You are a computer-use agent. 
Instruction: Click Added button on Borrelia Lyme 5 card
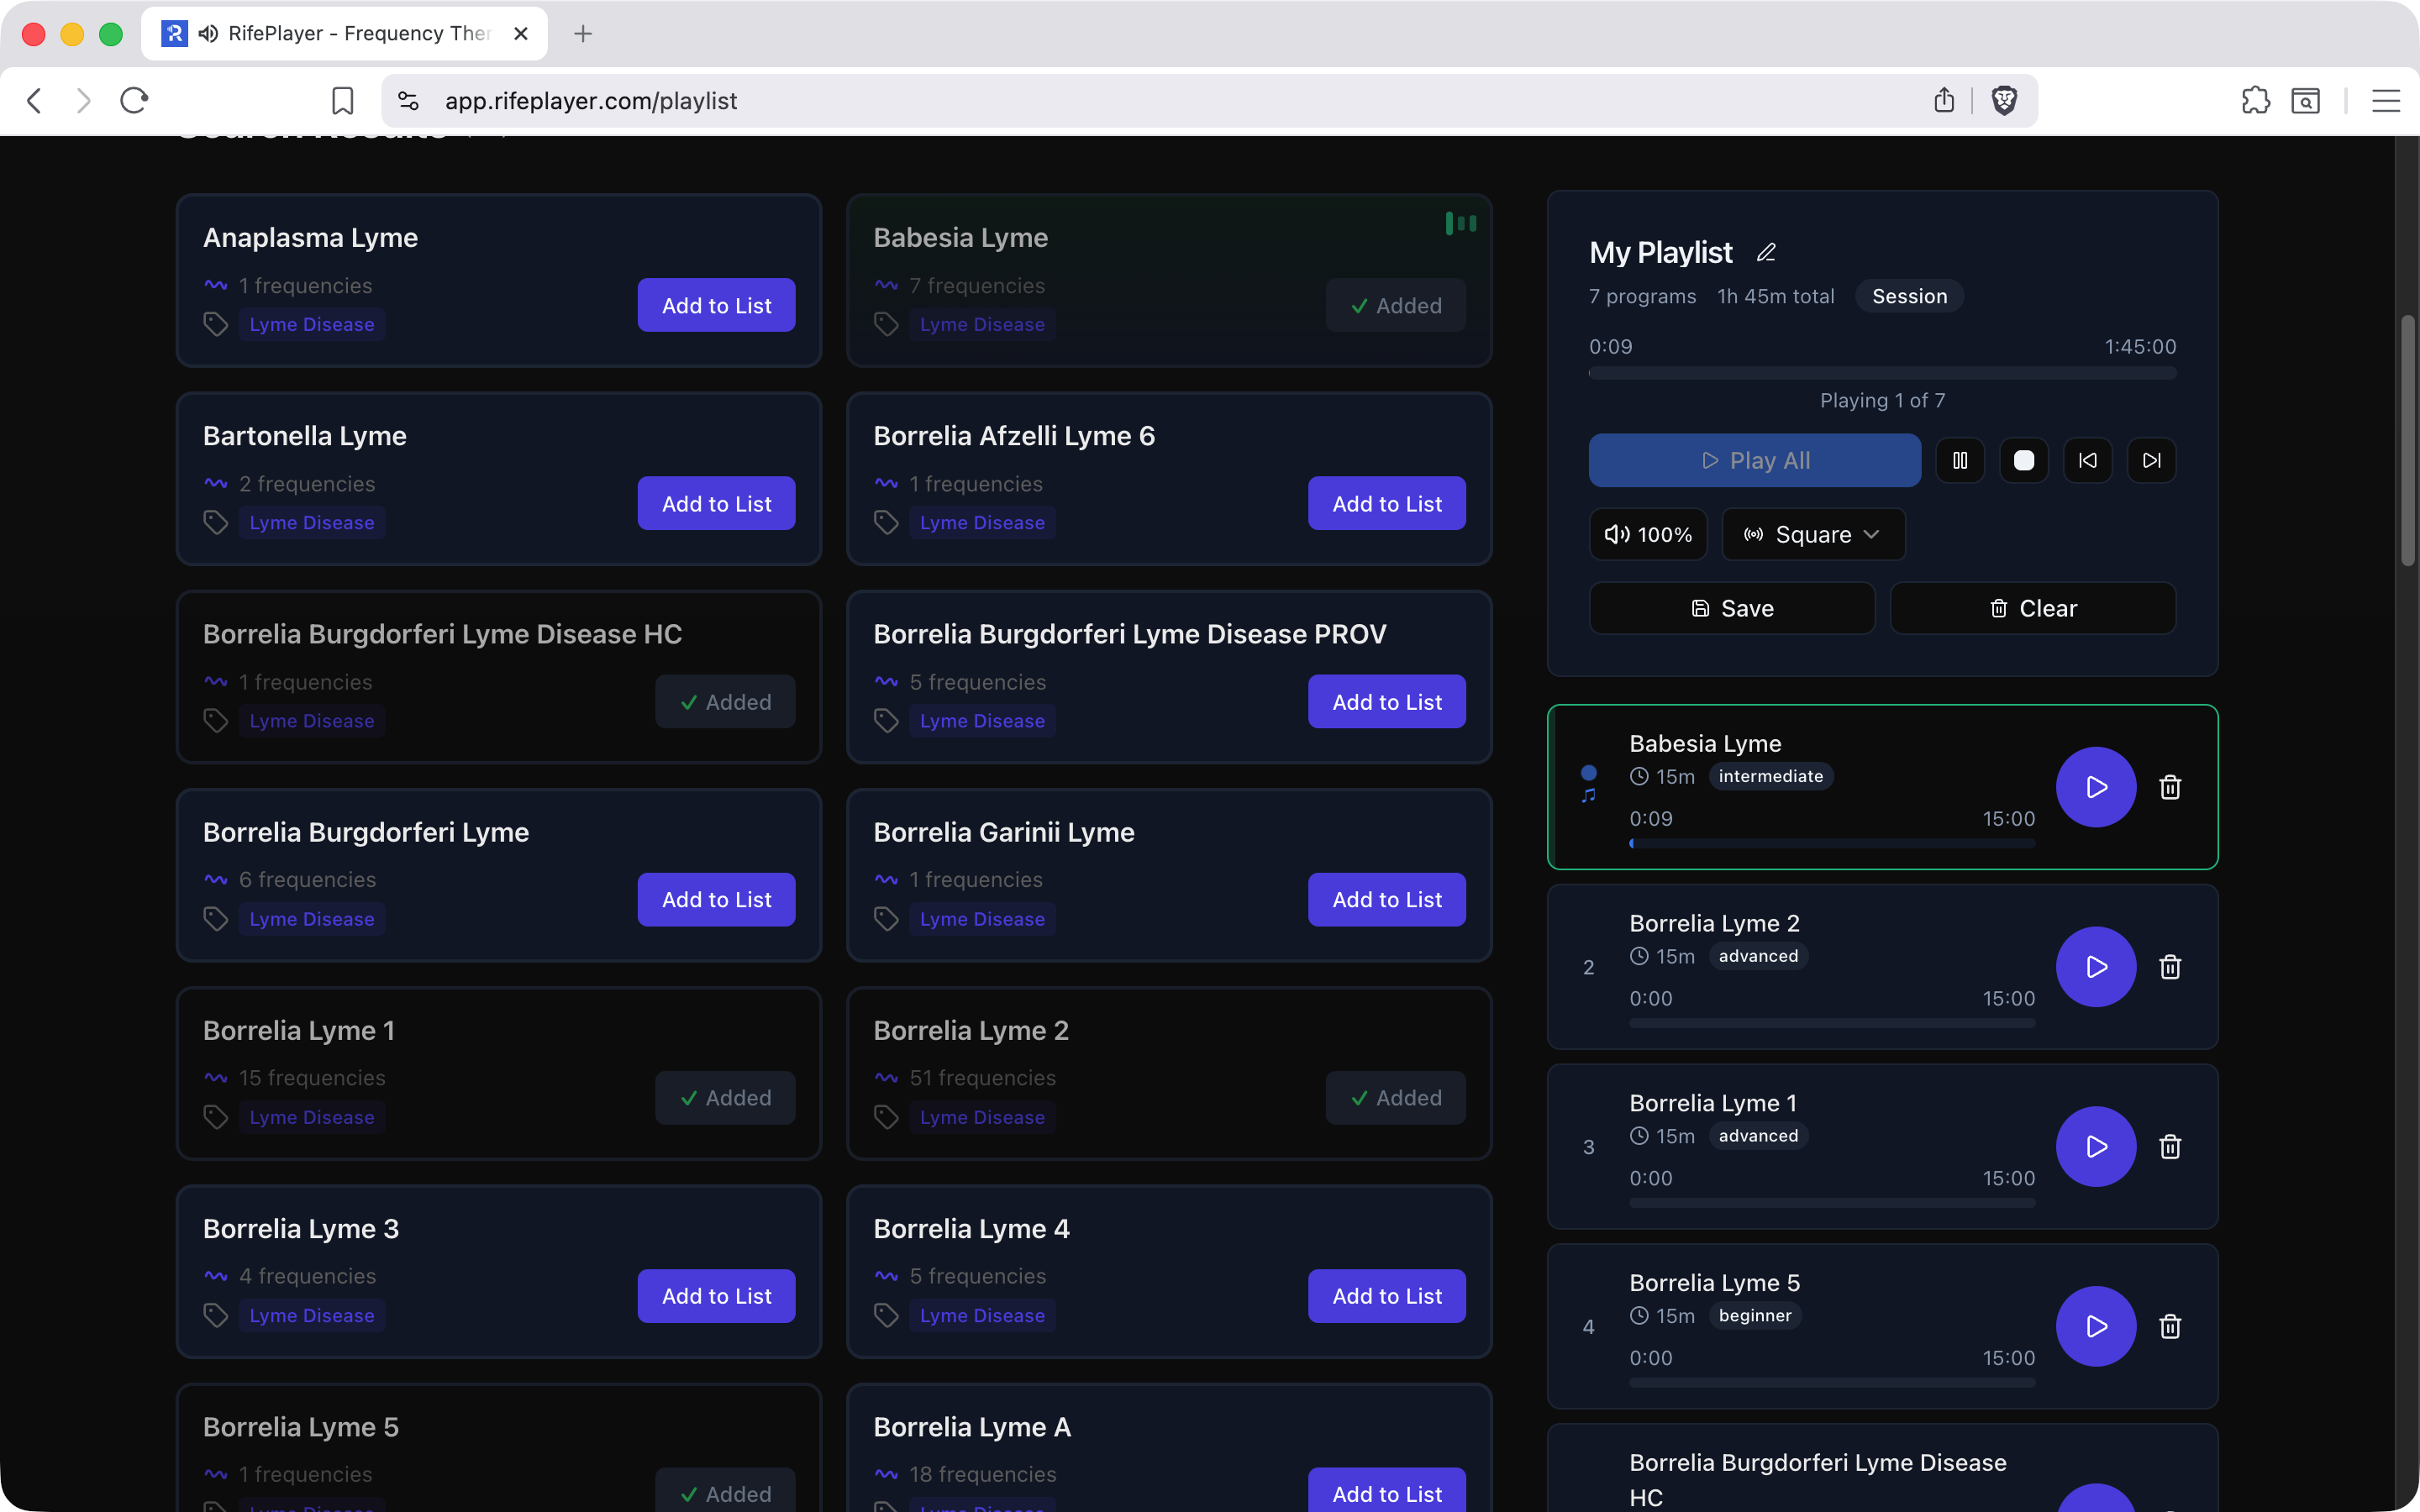tap(725, 1492)
